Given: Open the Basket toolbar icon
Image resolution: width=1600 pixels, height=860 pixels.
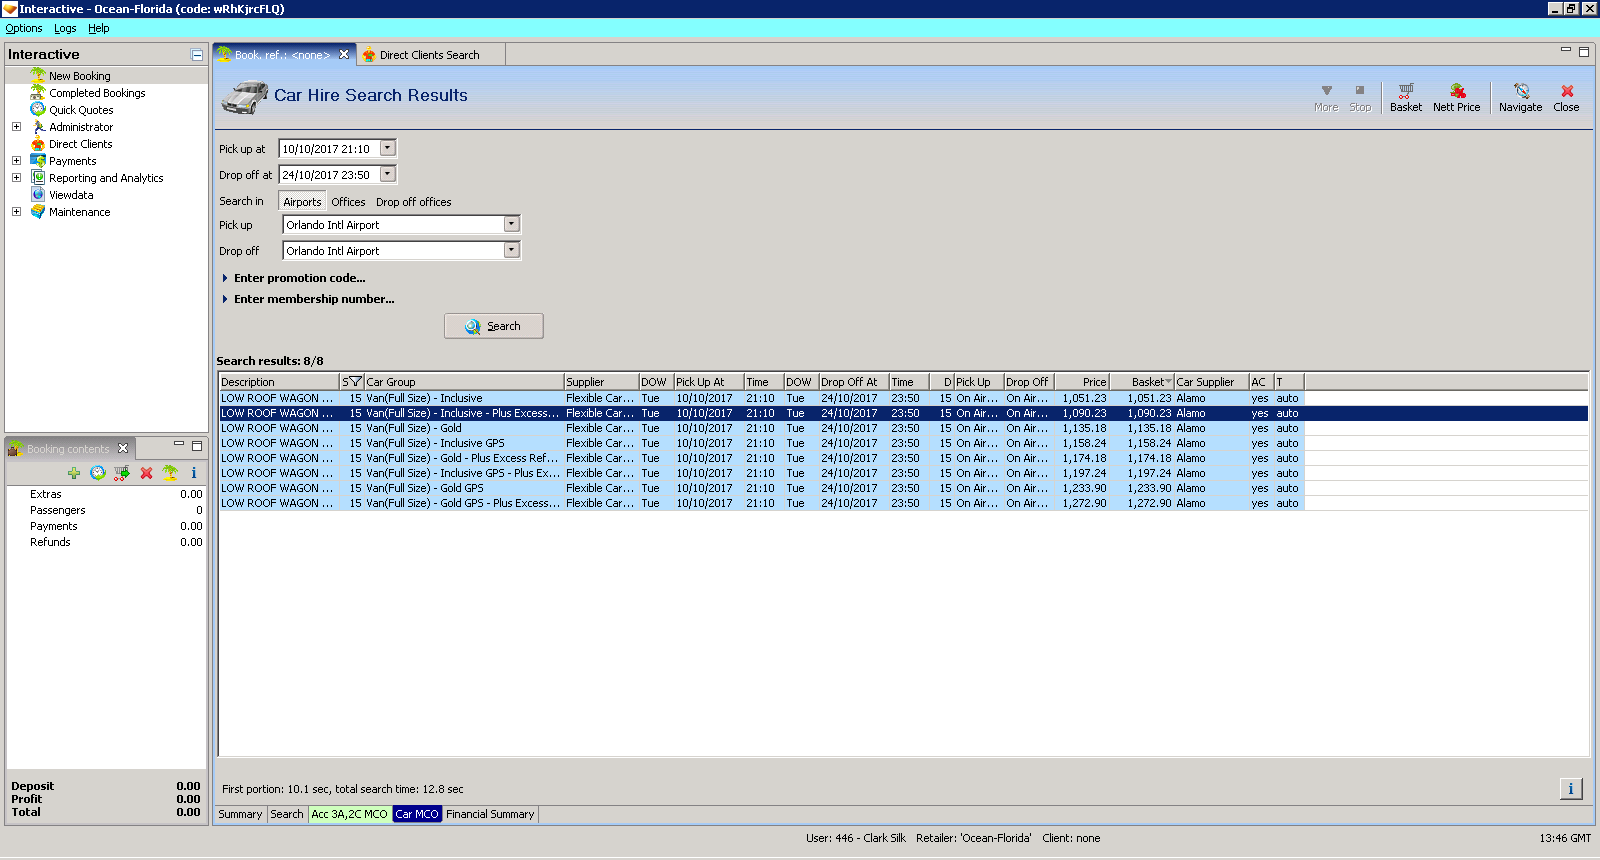Looking at the screenshot, I should pos(1405,97).
